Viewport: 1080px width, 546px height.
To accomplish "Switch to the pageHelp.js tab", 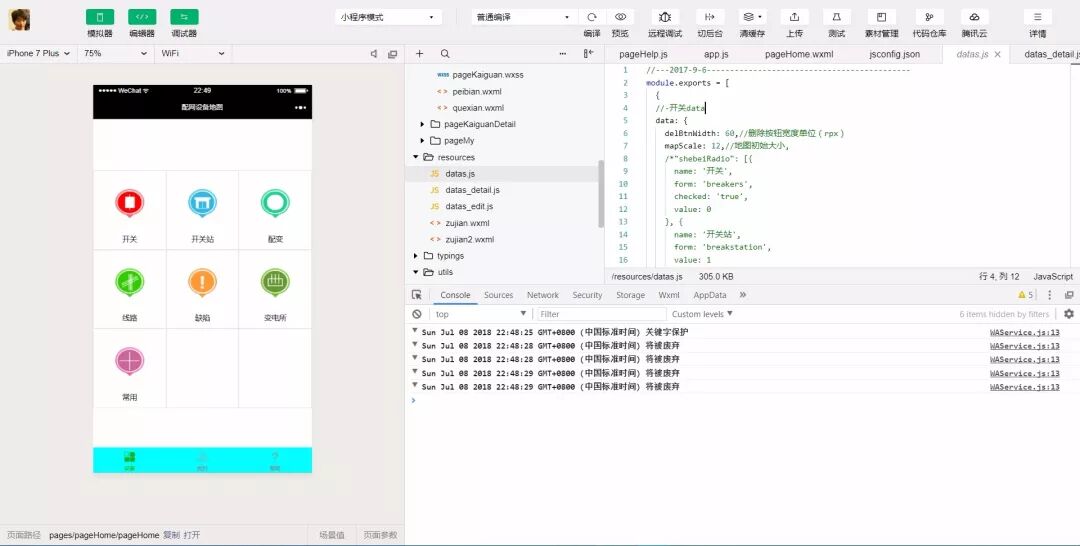I will [x=643, y=54].
